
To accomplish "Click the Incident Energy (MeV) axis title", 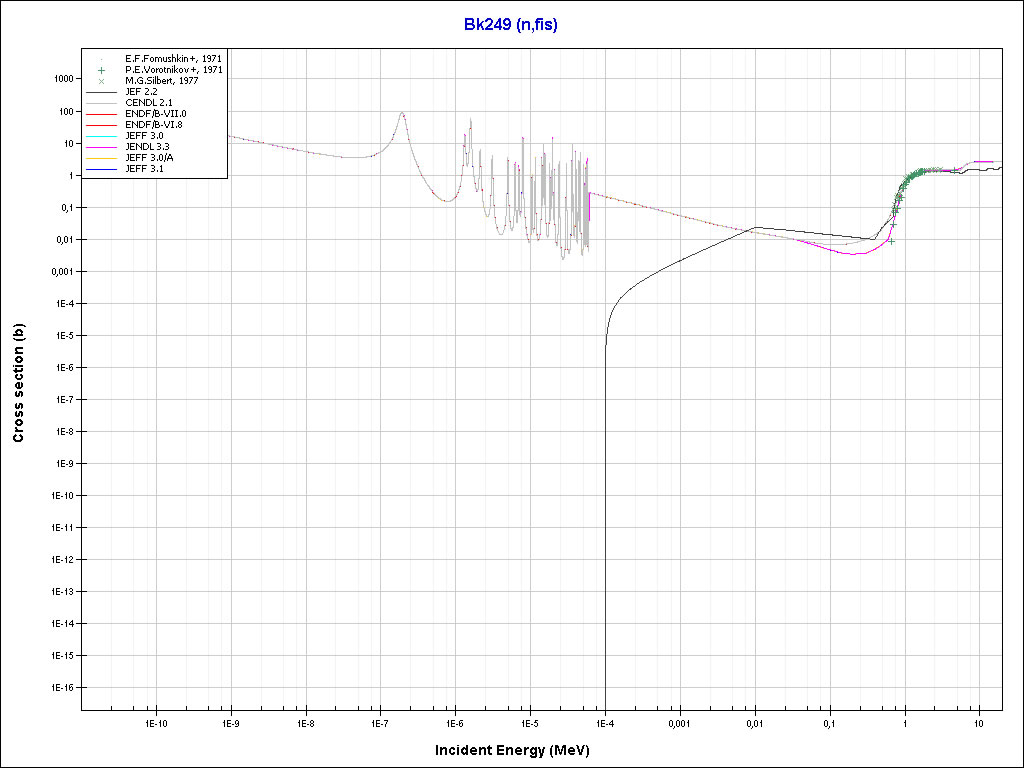I will 519,750.
